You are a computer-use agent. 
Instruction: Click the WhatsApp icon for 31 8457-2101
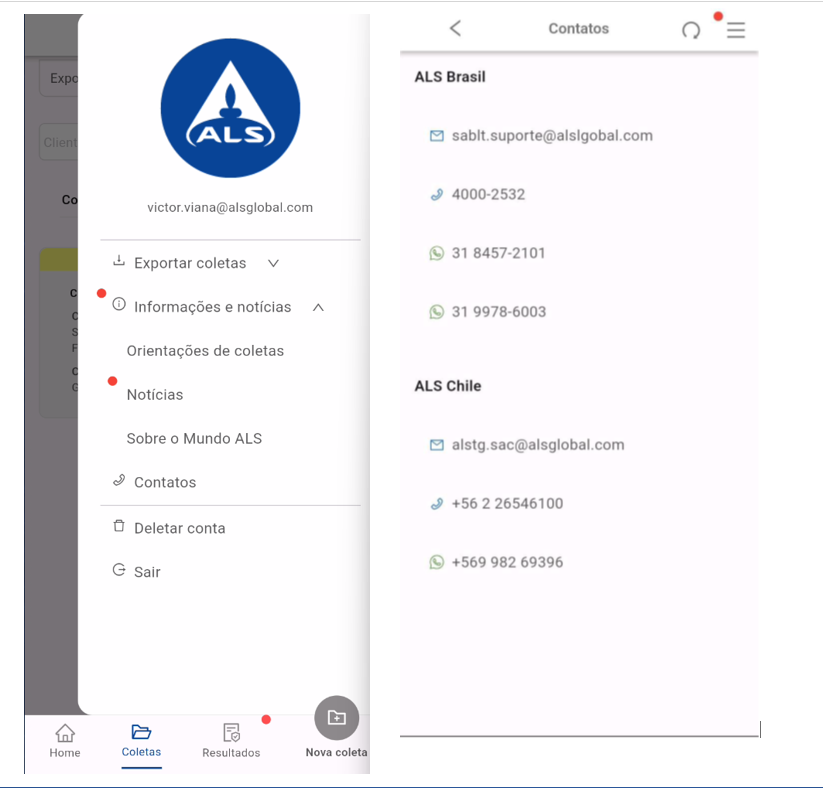tap(436, 253)
